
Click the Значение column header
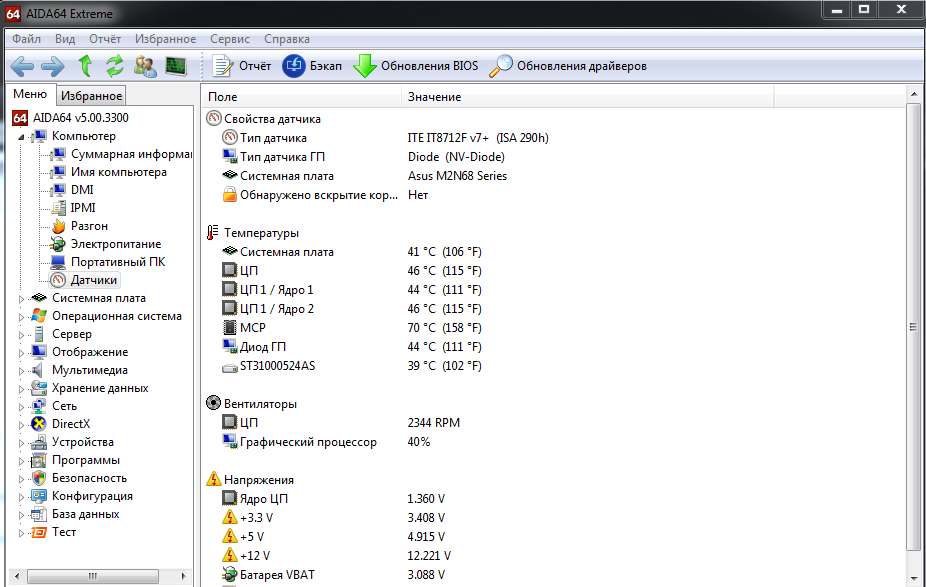click(x=434, y=97)
